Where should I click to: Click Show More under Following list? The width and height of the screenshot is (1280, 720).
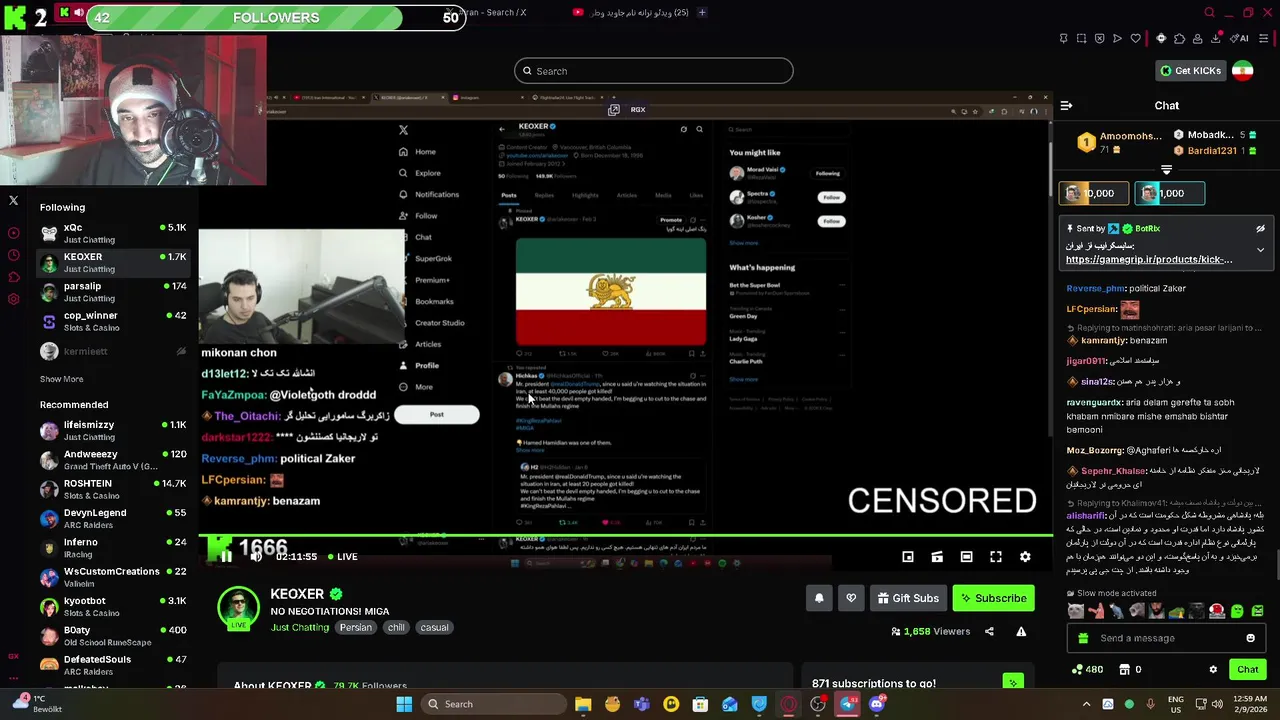pyautogui.click(x=61, y=379)
